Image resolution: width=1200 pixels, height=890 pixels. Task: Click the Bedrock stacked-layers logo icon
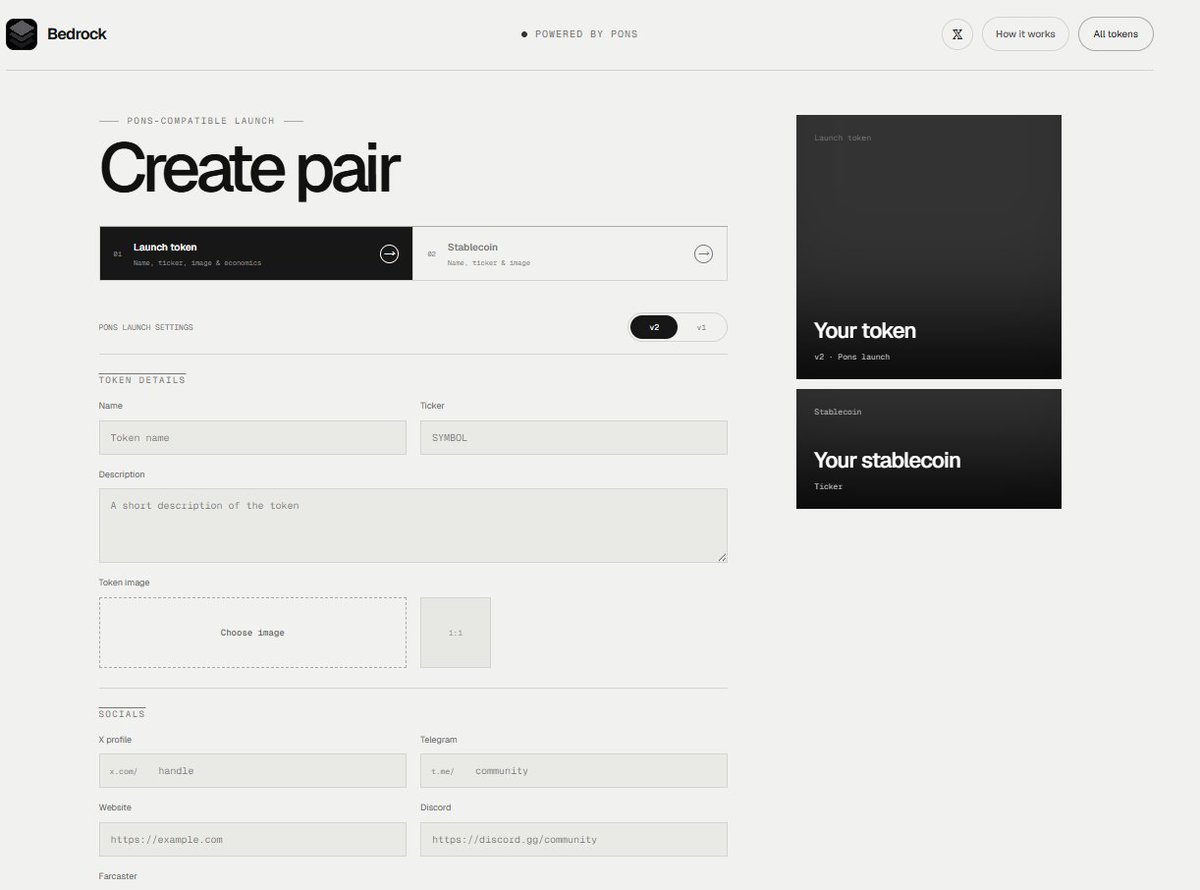click(x=21, y=34)
